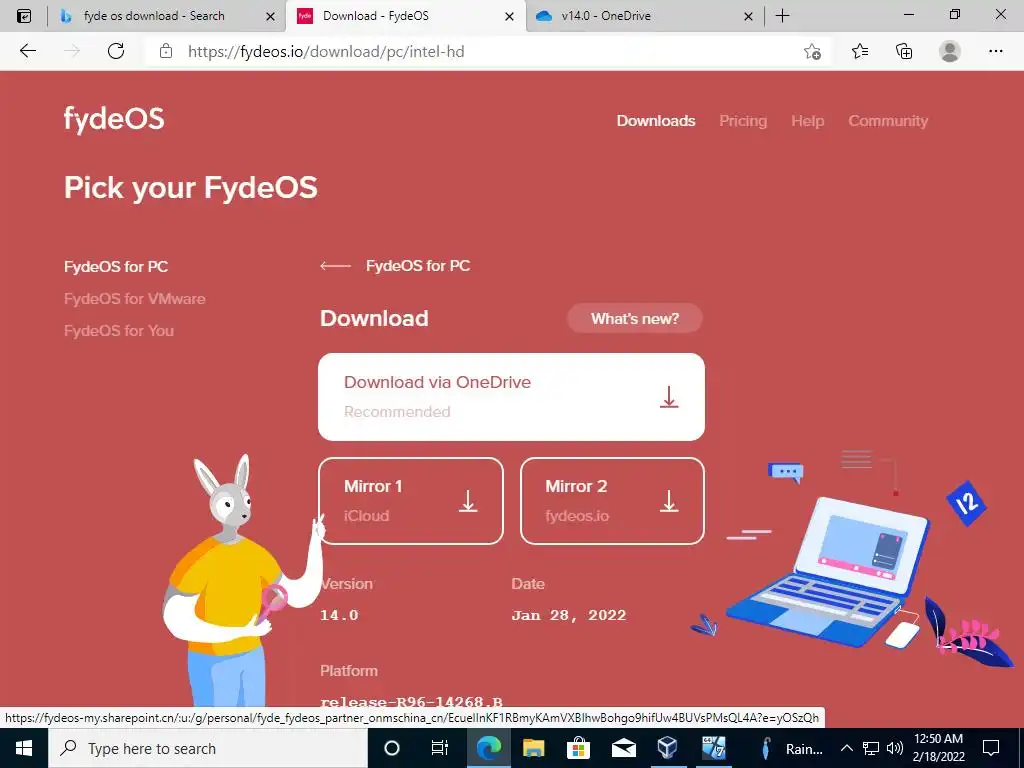Open VirtualBox cube taskbar icon
Image resolution: width=1024 pixels, height=768 pixels.
667,748
